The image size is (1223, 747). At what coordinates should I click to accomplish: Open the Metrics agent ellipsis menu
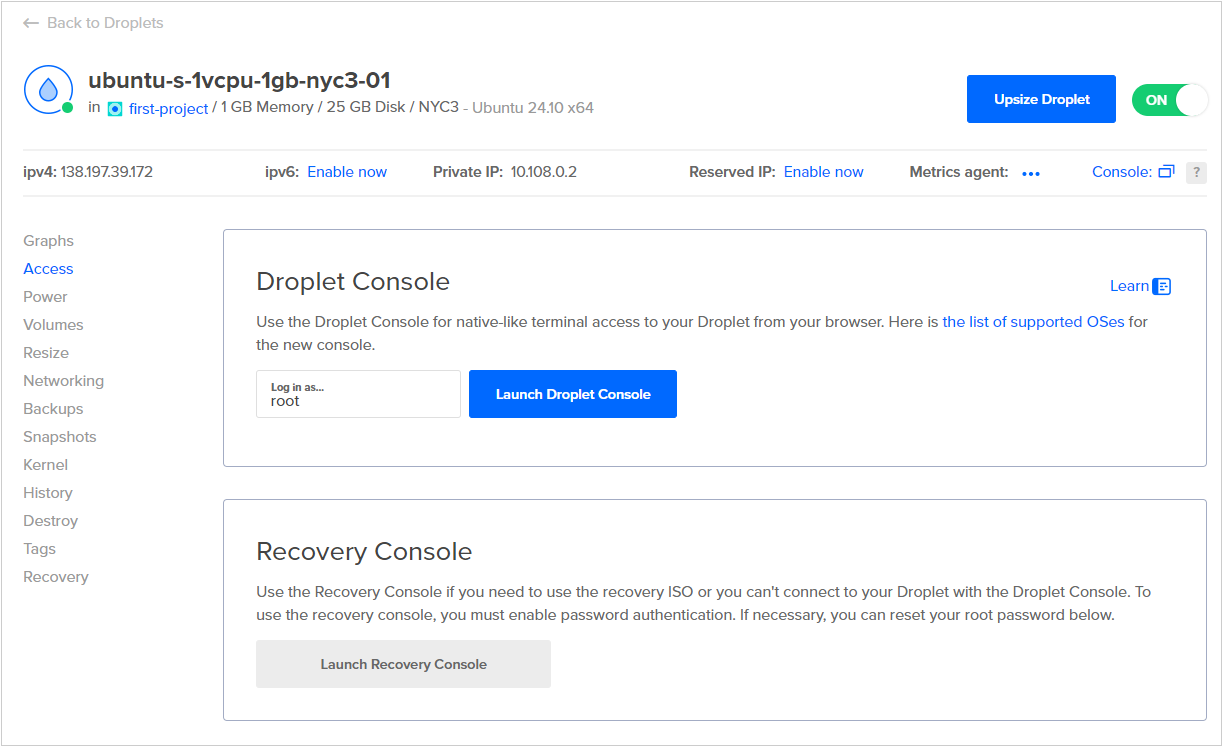coord(1031,173)
